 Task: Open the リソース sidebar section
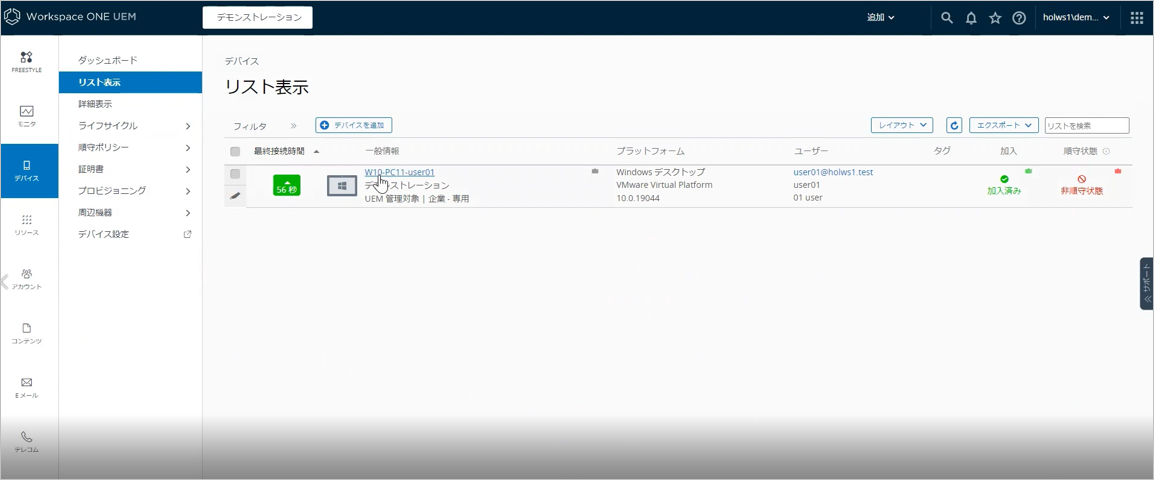pos(26,225)
